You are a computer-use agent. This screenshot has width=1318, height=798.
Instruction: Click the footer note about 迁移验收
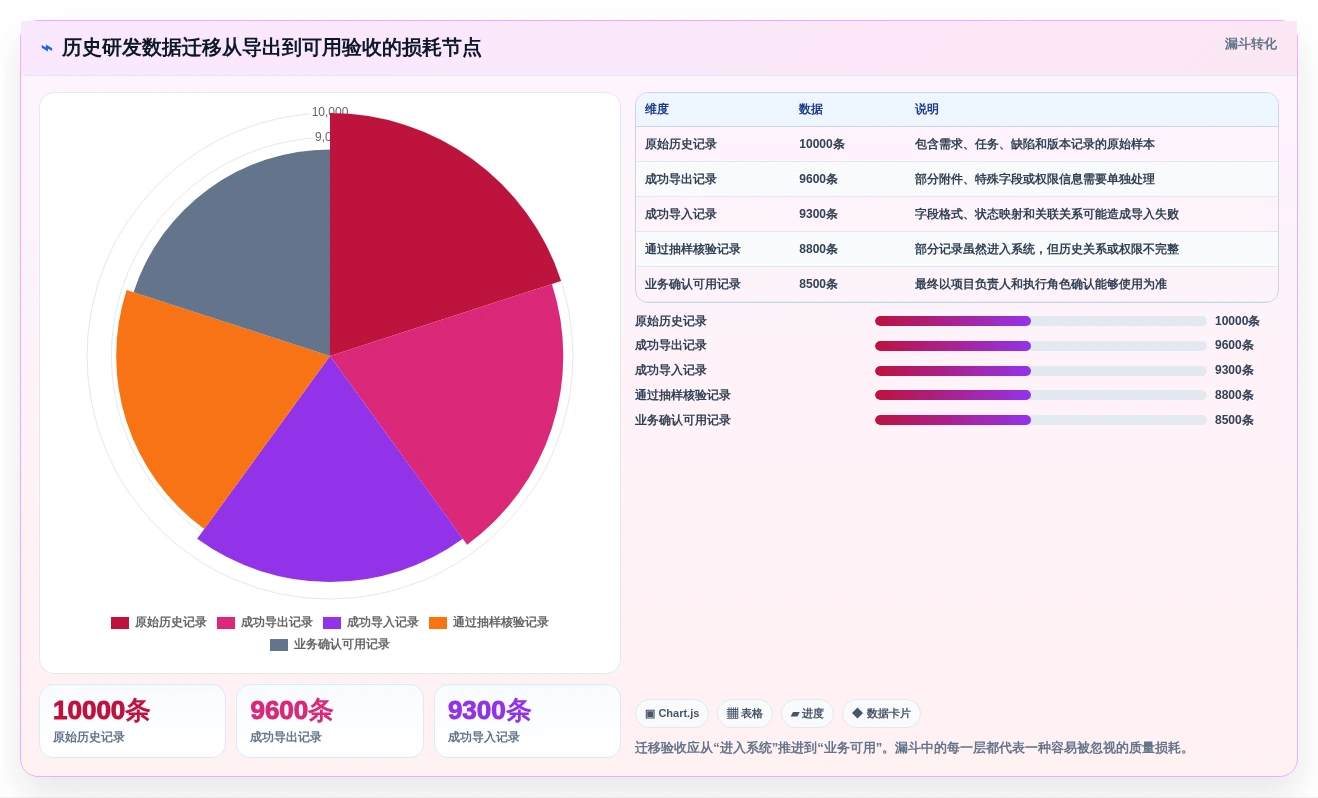pyautogui.click(x=914, y=748)
